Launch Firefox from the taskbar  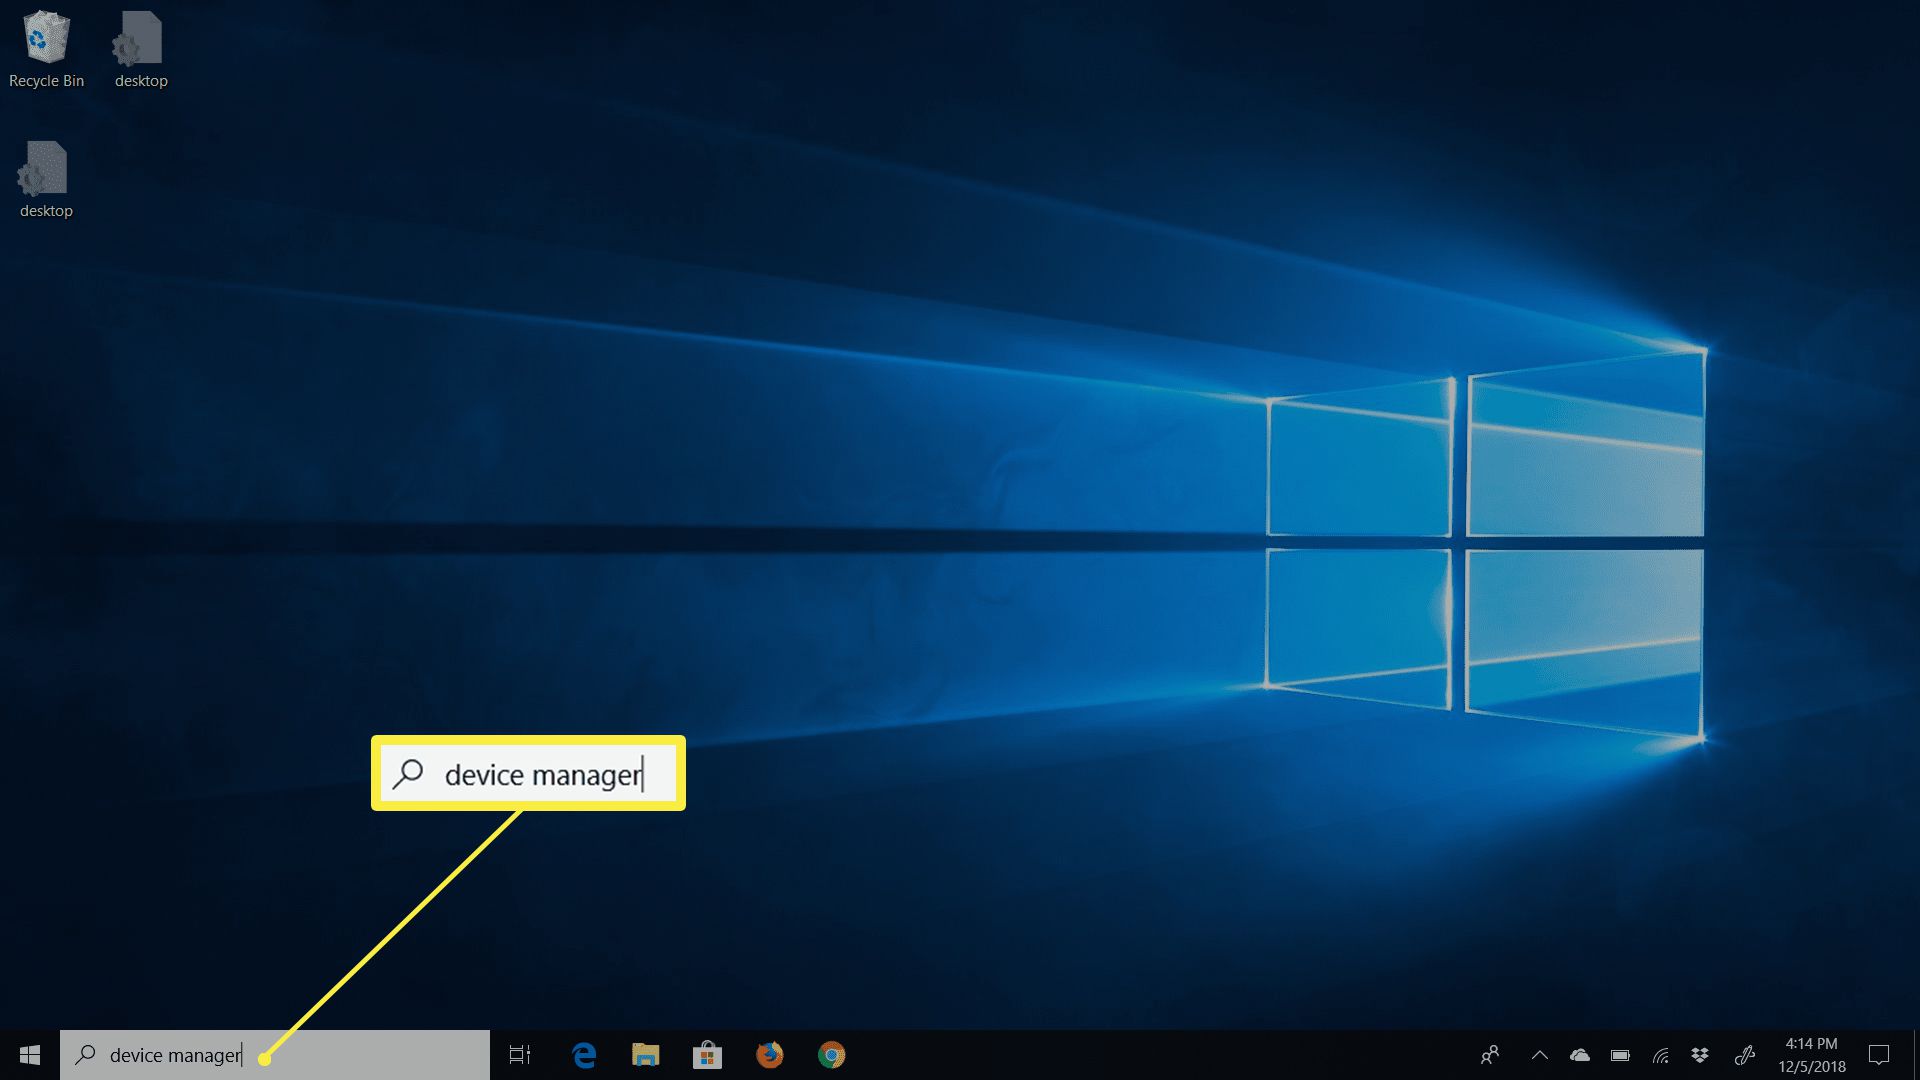pos(769,1055)
